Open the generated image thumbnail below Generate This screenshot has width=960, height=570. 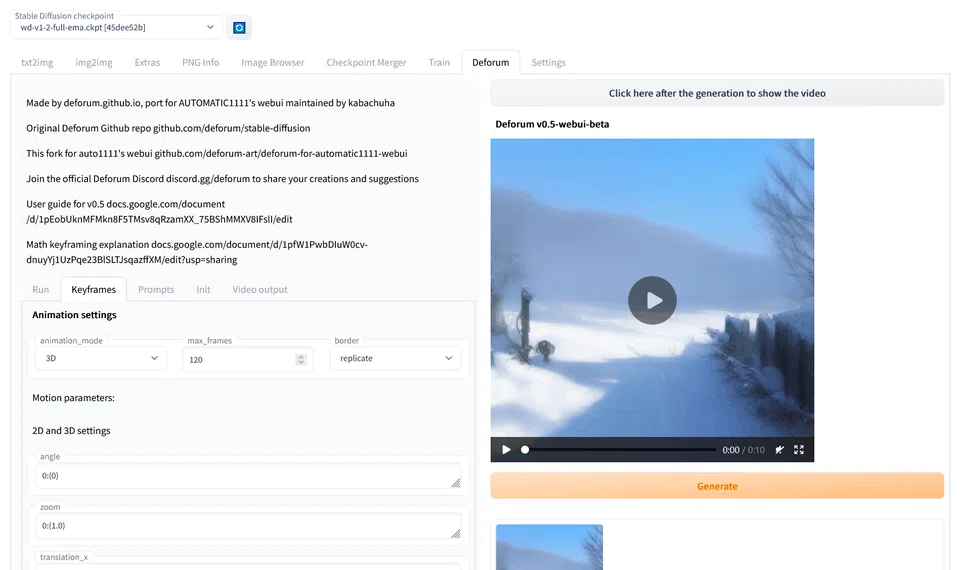(x=549, y=547)
